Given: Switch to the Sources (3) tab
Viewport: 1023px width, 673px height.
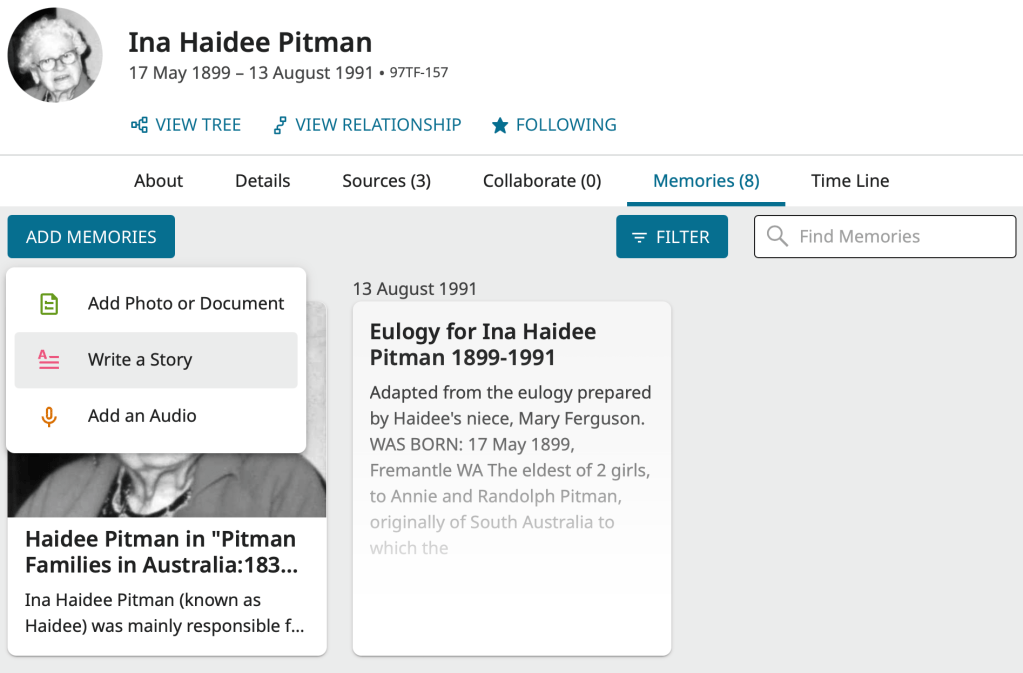Looking at the screenshot, I should coord(386,181).
